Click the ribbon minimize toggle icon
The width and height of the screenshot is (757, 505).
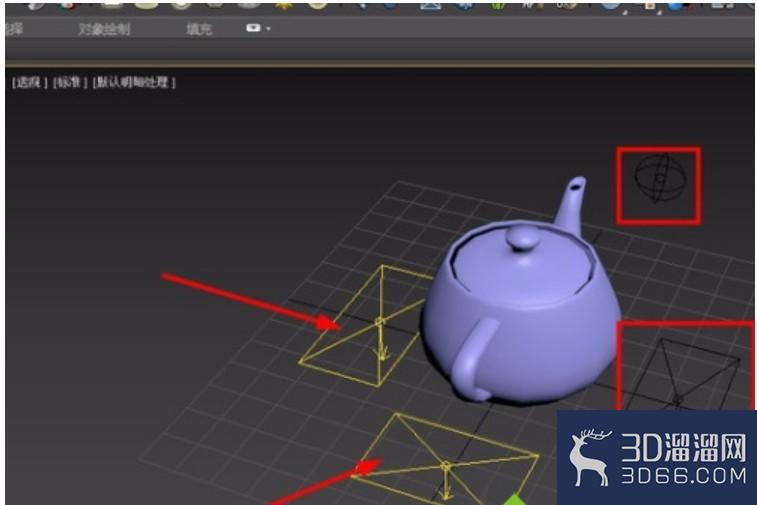tap(253, 28)
